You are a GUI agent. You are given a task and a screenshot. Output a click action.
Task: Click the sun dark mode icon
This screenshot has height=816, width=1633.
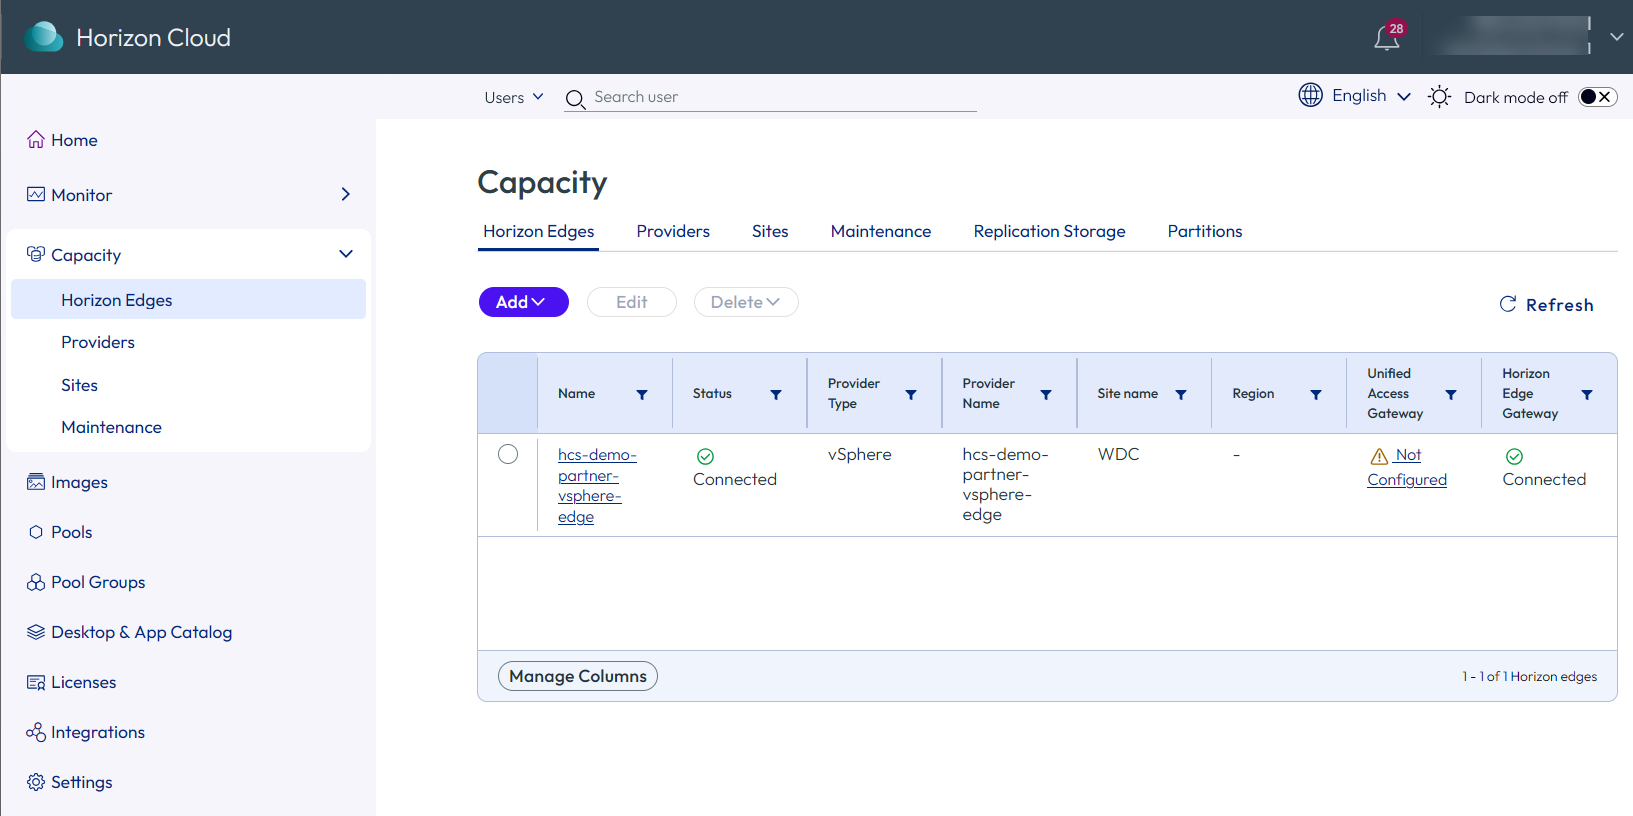pos(1439,97)
